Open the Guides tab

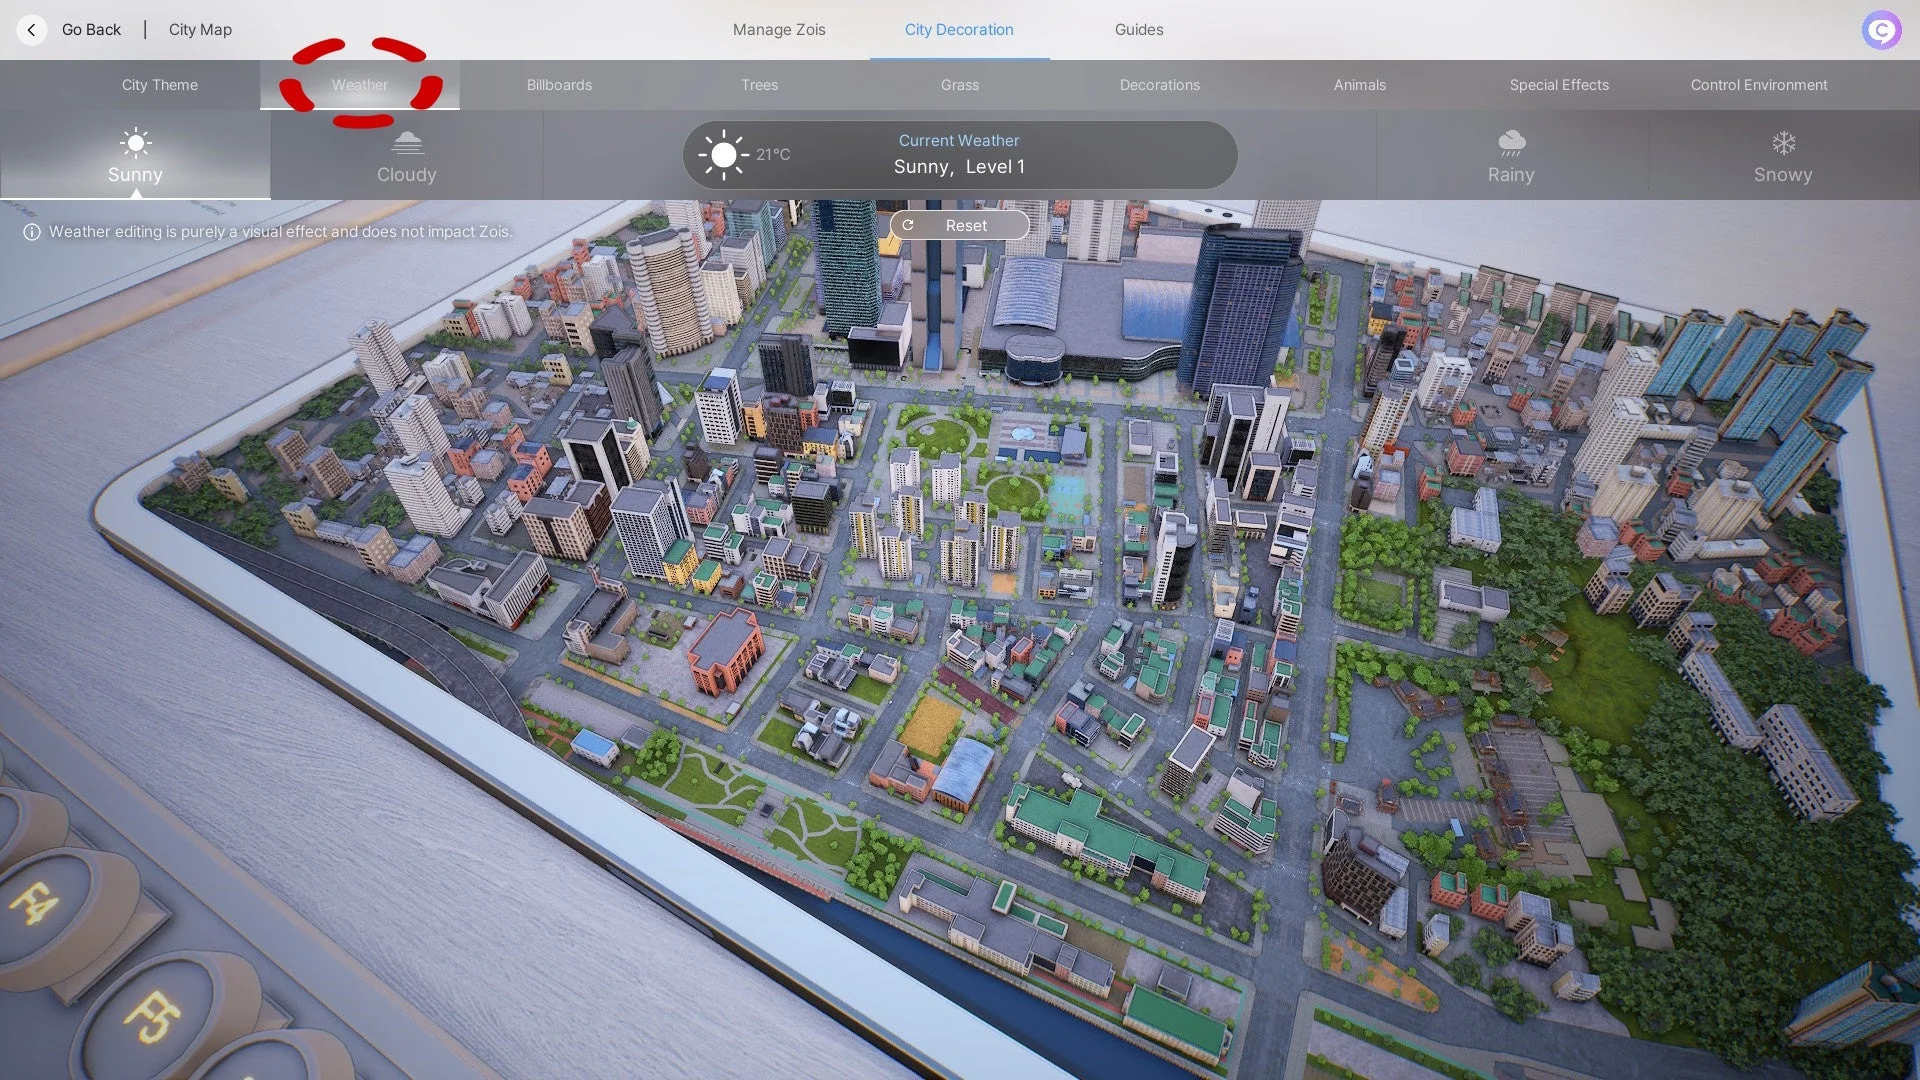(1139, 30)
